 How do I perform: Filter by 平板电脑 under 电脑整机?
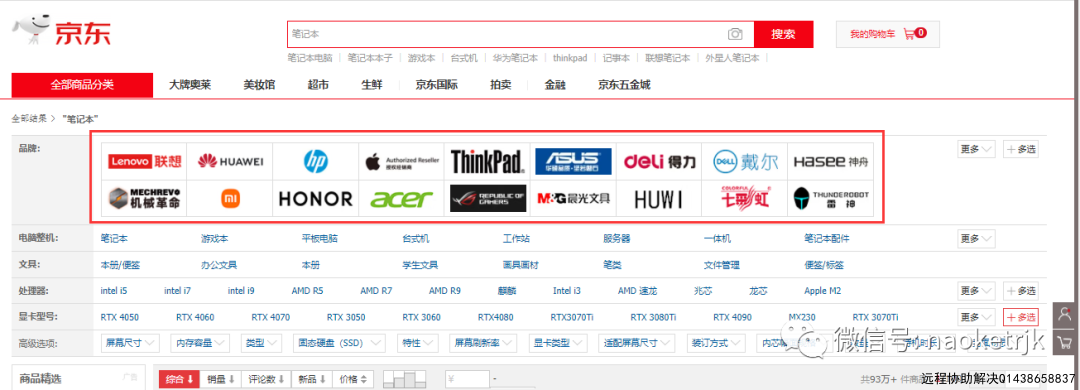pos(320,238)
